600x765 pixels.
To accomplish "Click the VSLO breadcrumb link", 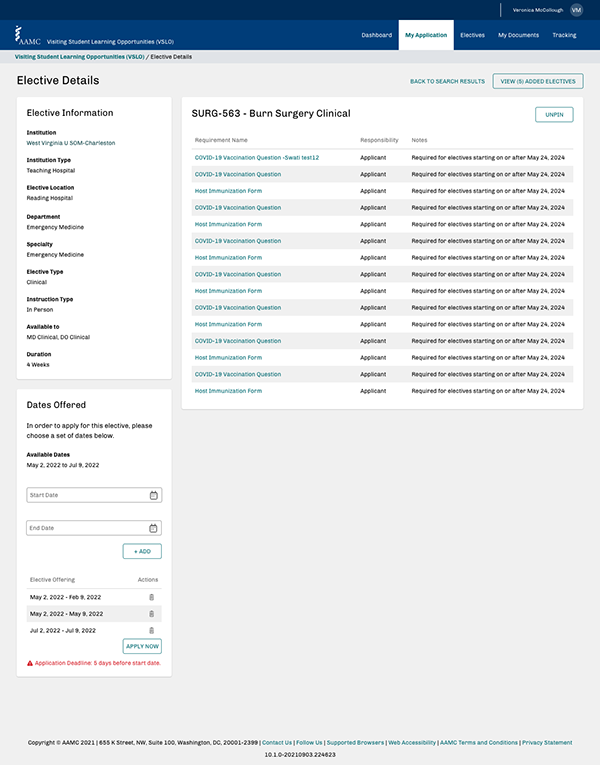I will 80,57.
